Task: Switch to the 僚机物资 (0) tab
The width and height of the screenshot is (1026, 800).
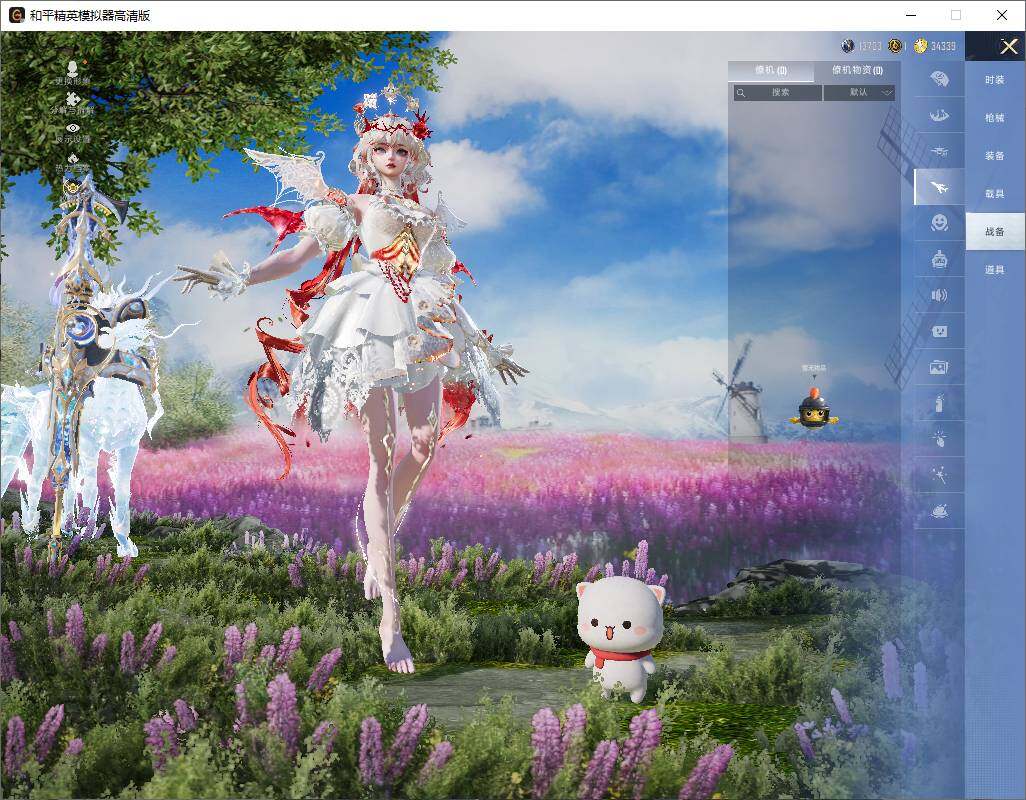Action: (x=857, y=71)
